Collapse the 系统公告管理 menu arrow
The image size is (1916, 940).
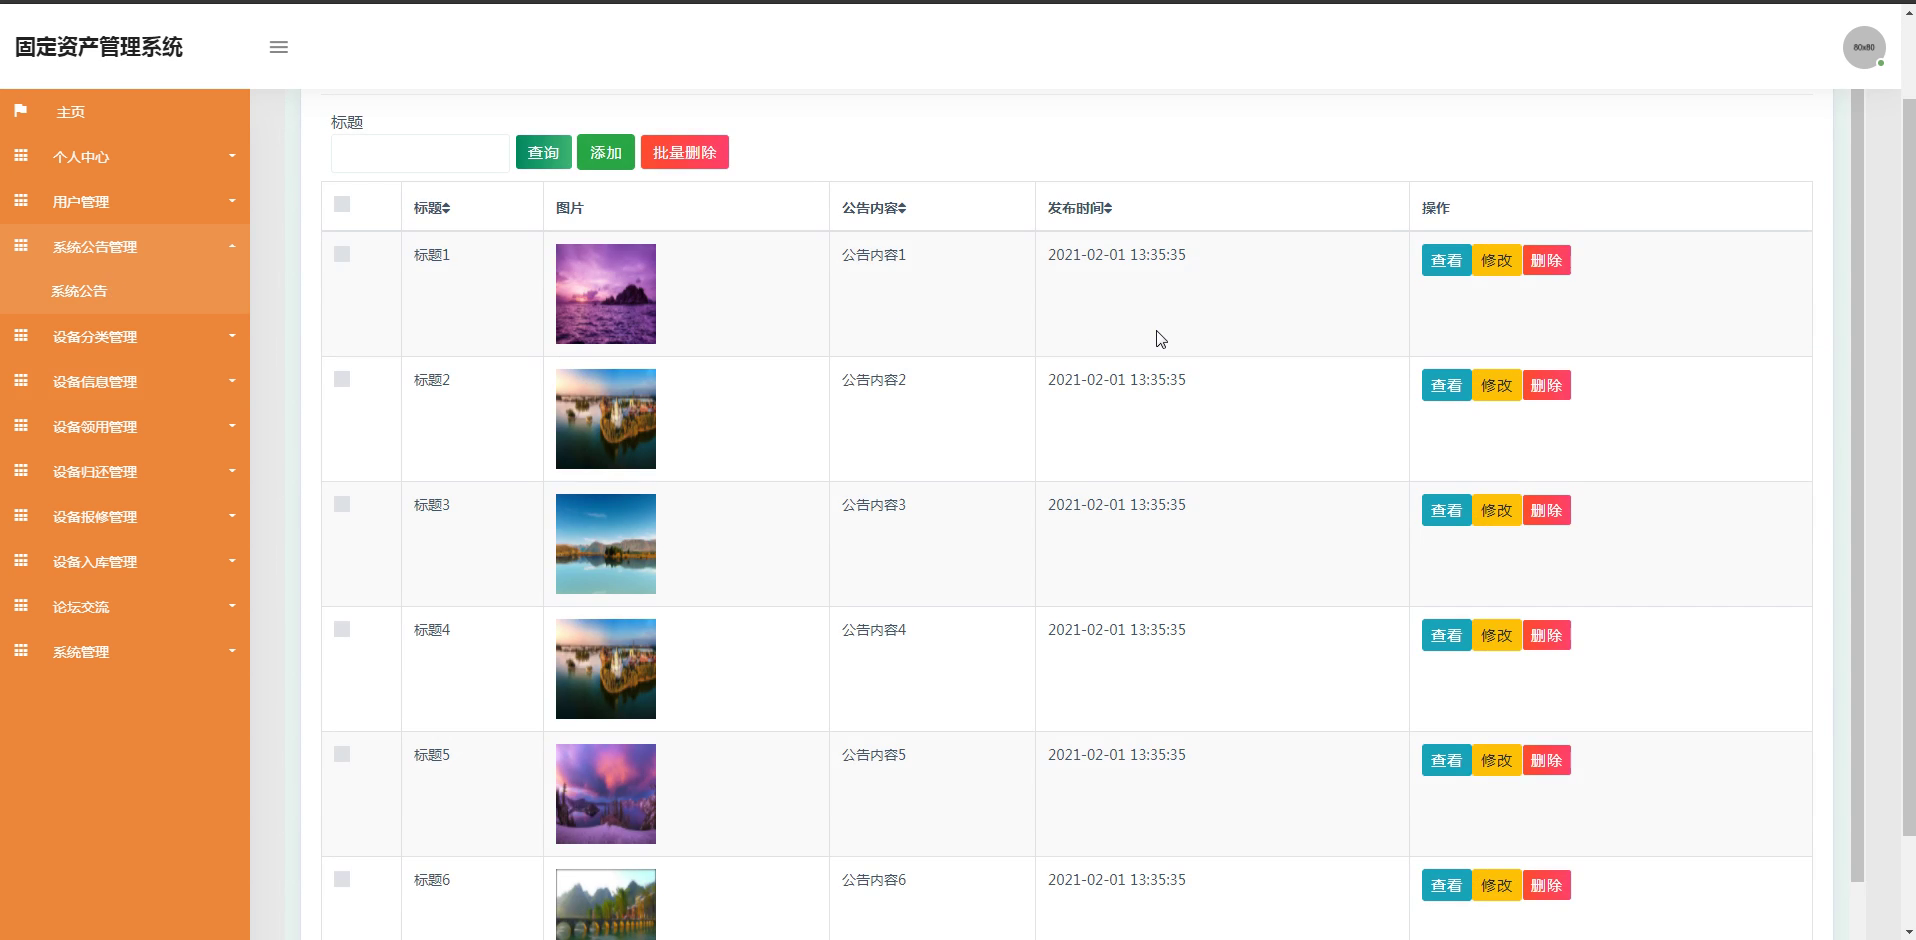click(x=232, y=246)
